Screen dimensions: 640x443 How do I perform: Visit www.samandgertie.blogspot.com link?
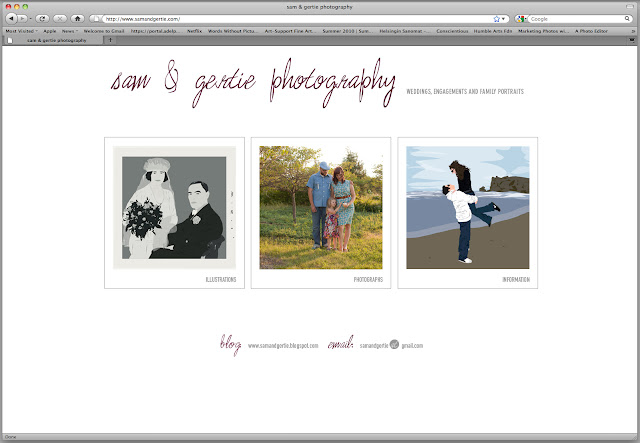(x=283, y=346)
